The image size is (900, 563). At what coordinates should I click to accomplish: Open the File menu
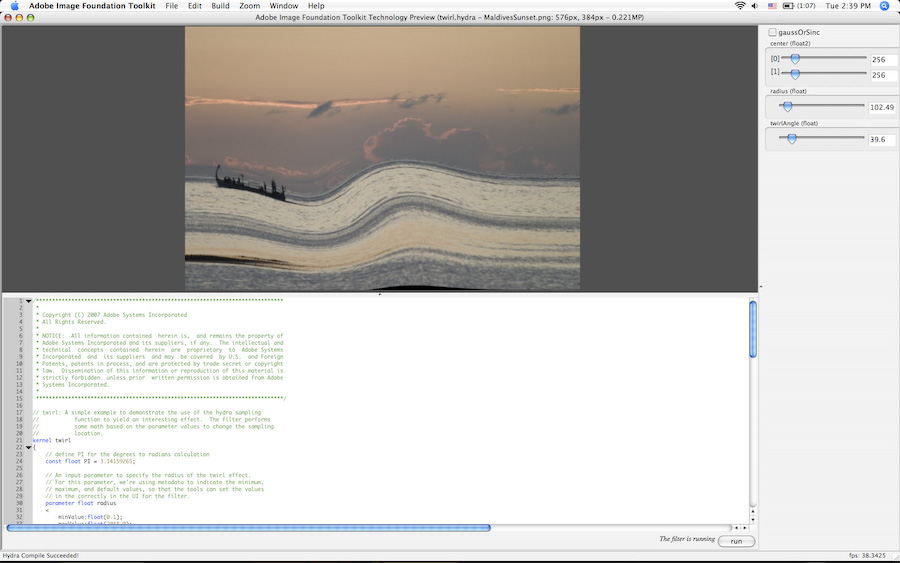point(171,6)
